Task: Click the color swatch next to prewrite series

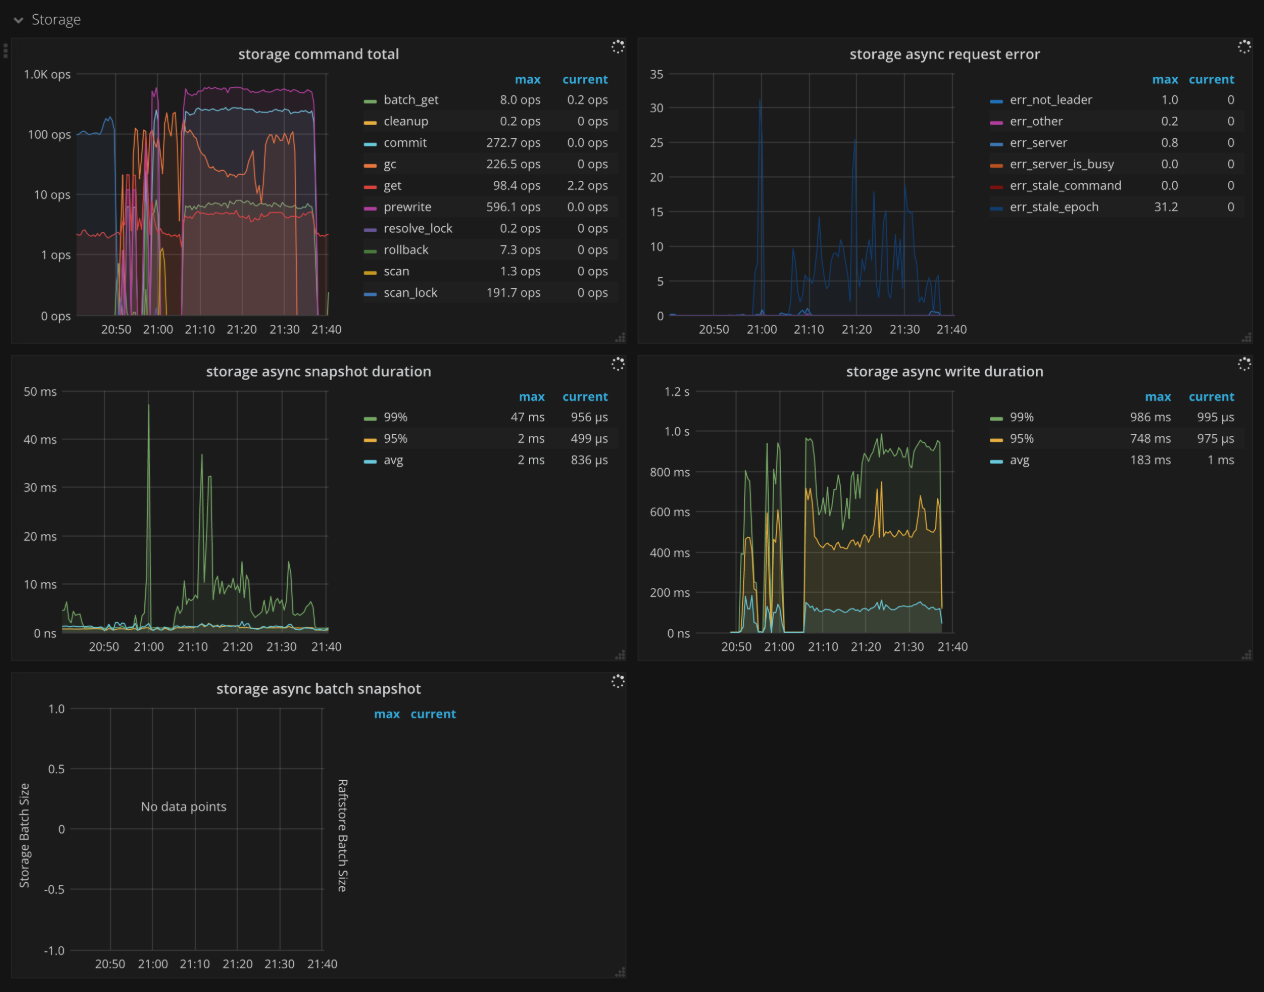Action: tap(371, 207)
